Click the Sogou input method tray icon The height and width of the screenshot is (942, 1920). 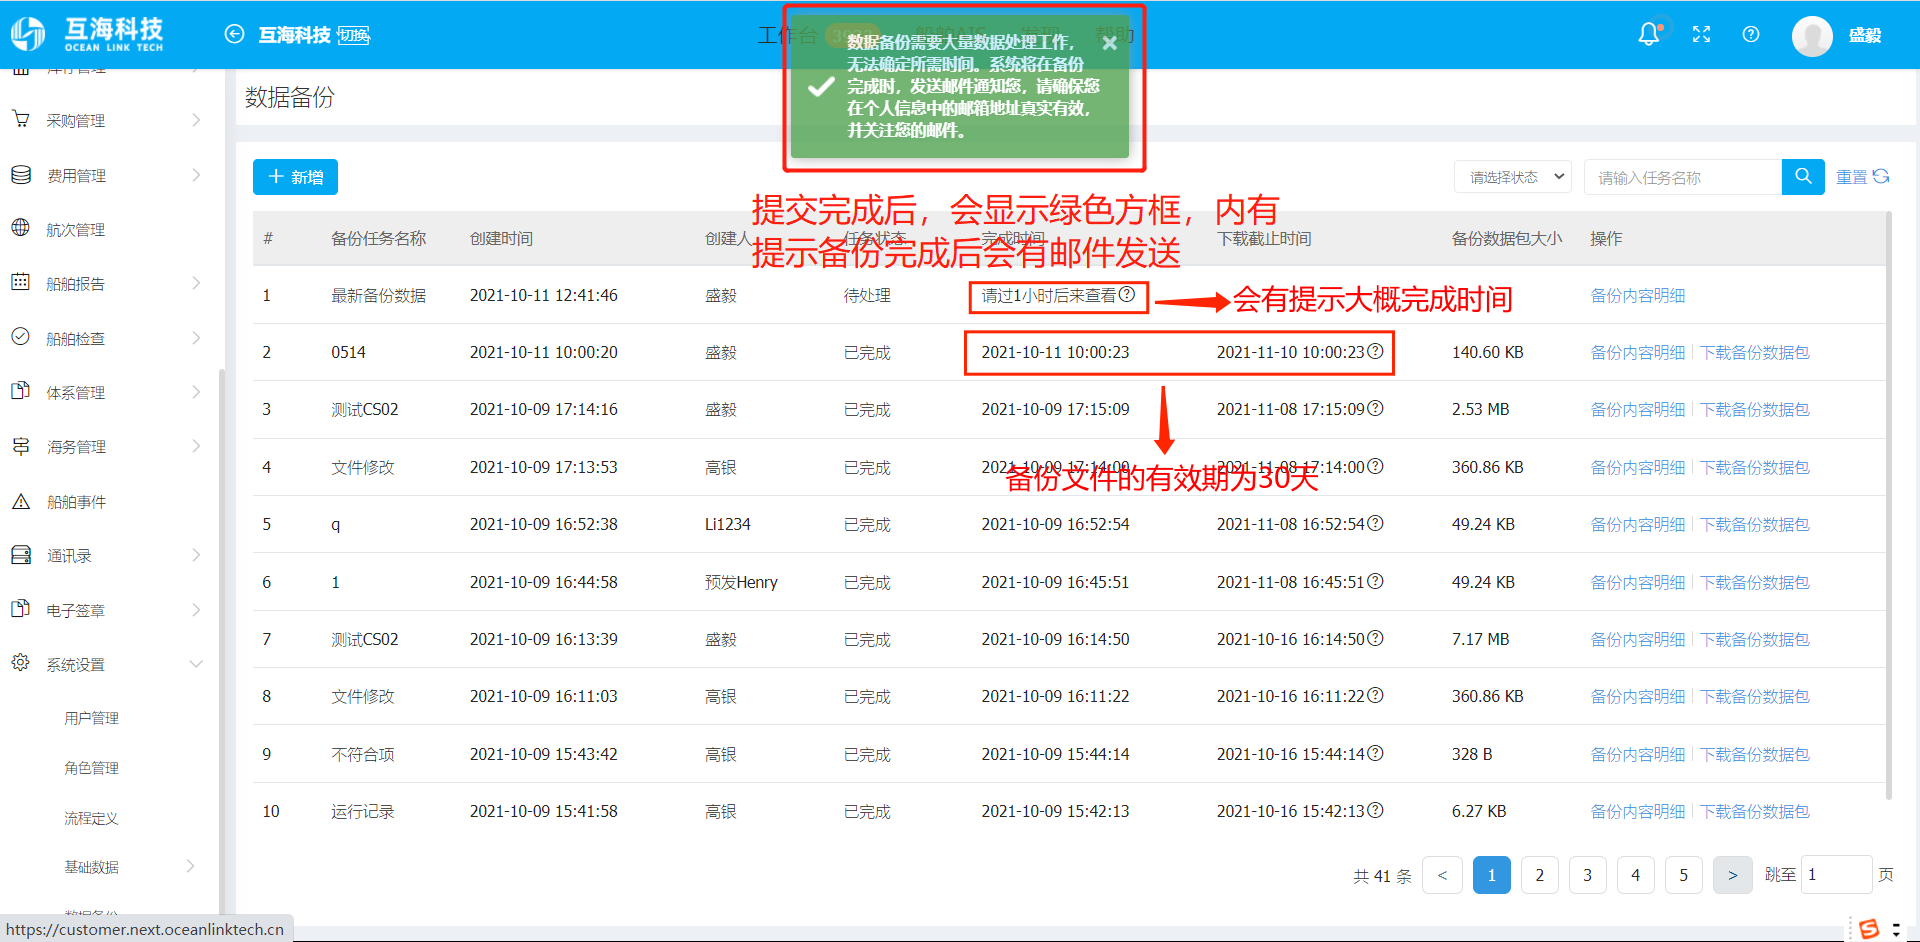[x=1868, y=929]
